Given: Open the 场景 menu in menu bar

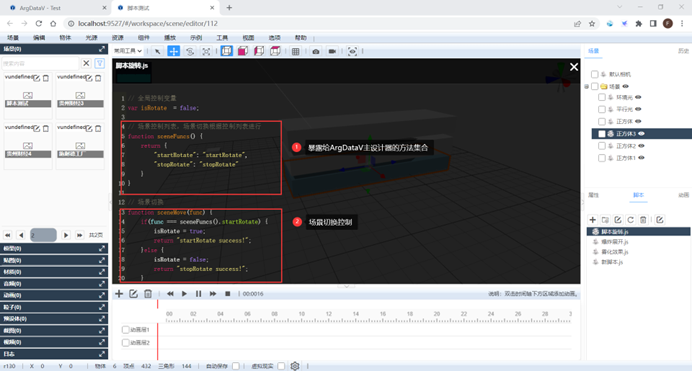Looking at the screenshot, I should pos(13,38).
